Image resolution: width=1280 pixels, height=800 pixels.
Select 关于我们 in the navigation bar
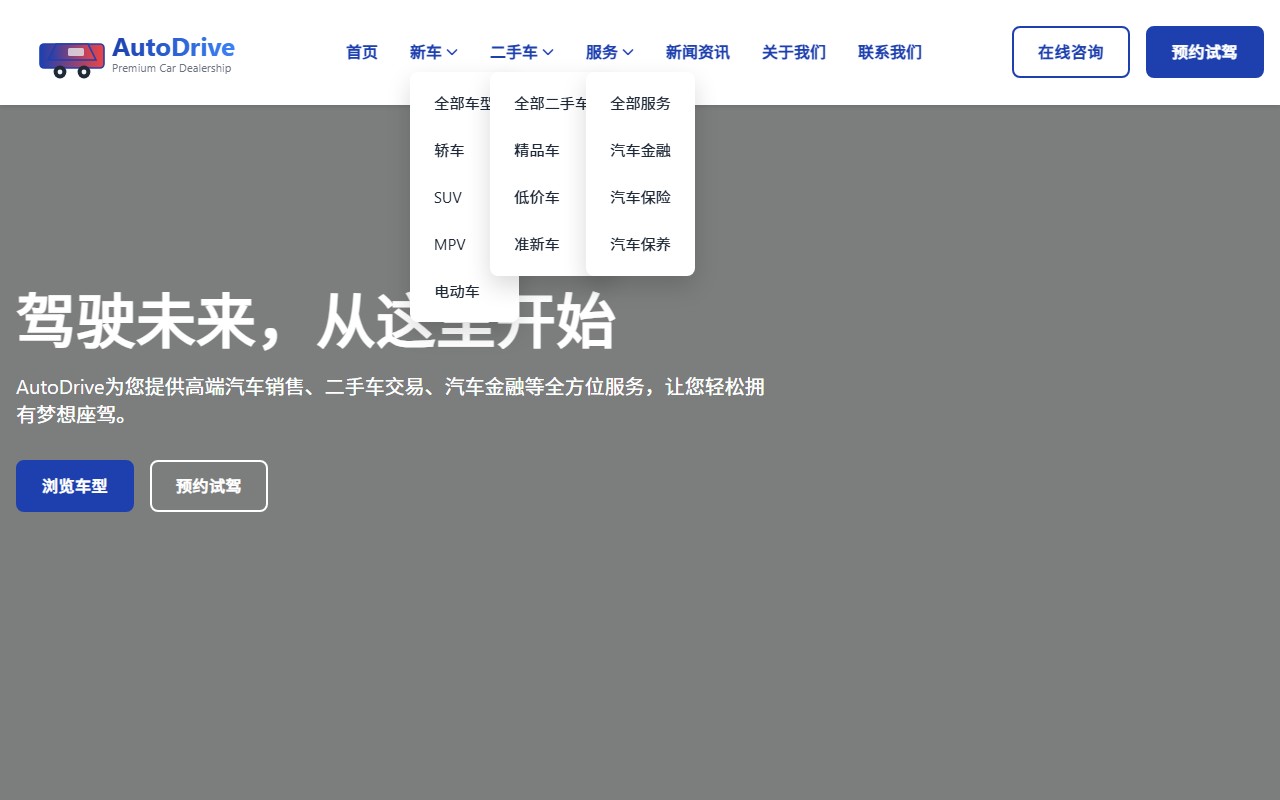click(793, 52)
